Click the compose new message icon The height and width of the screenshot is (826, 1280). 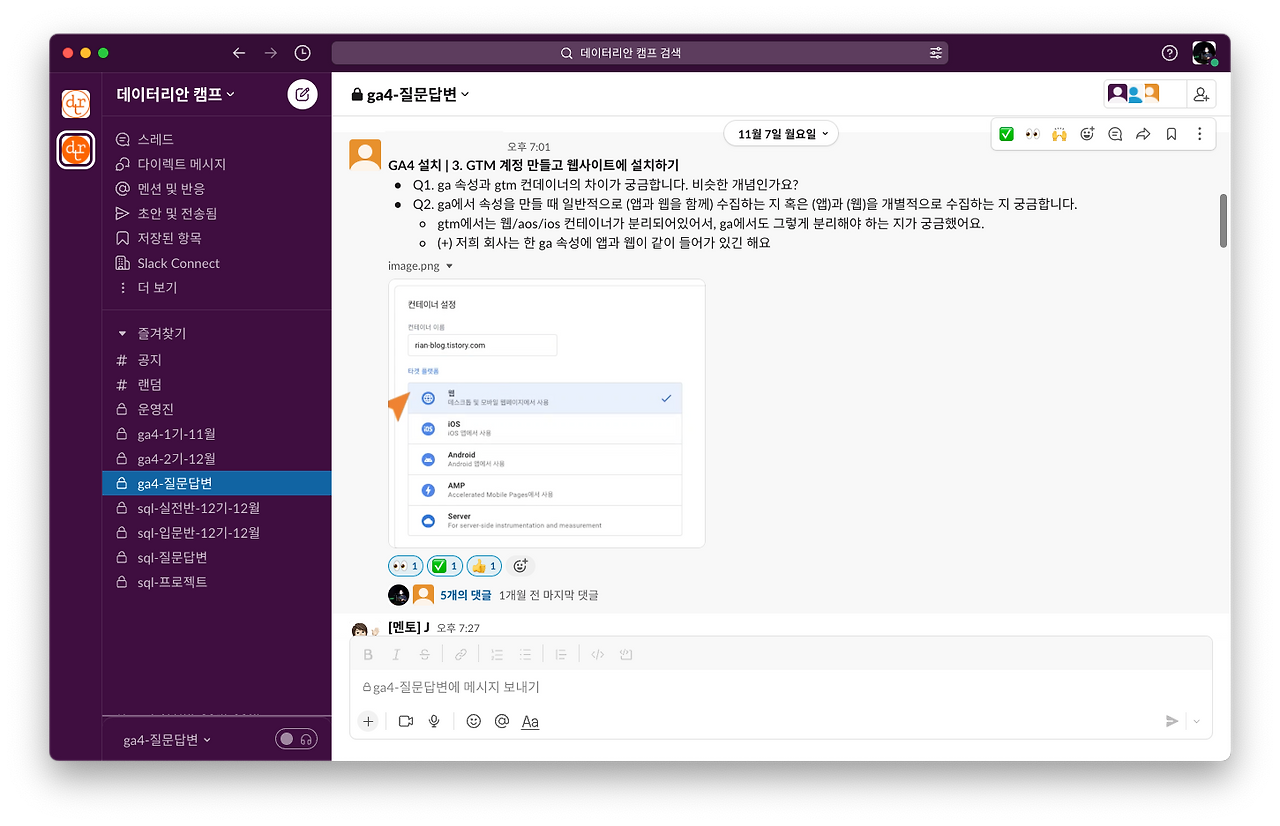coord(302,94)
